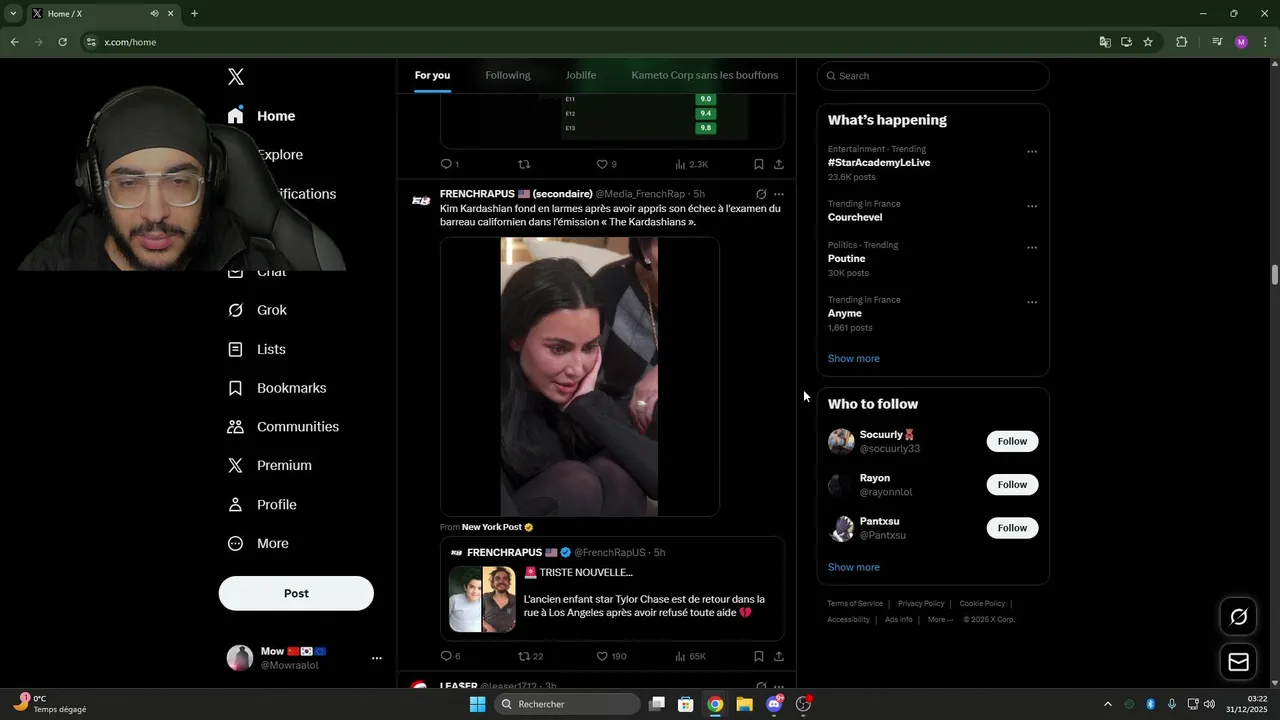Open Premium in sidebar
1280x720 pixels.
pyautogui.click(x=270, y=466)
